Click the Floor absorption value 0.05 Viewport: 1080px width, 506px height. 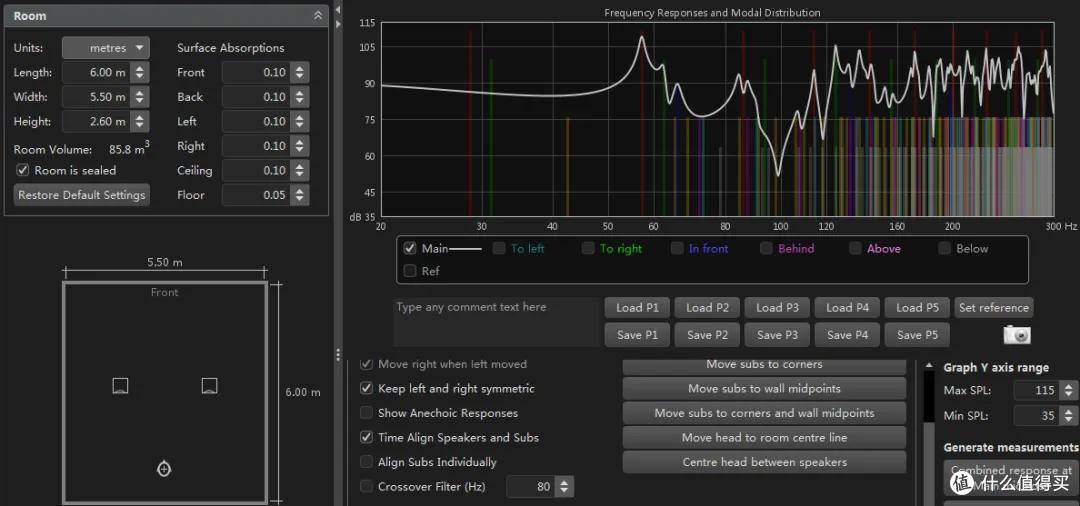pyautogui.click(x=257, y=196)
